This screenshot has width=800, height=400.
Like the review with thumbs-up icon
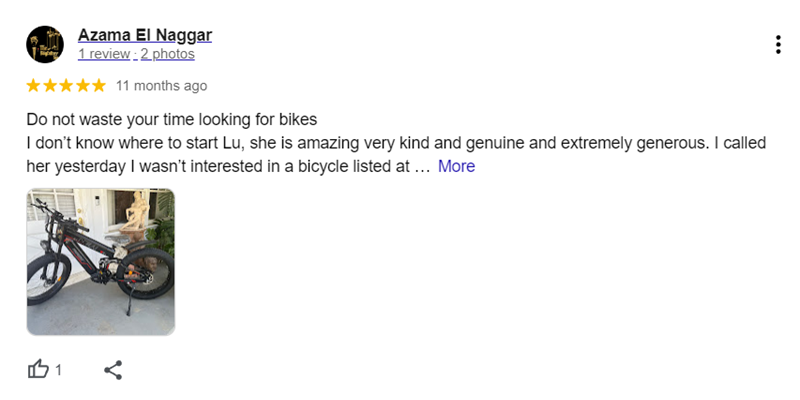(x=38, y=370)
